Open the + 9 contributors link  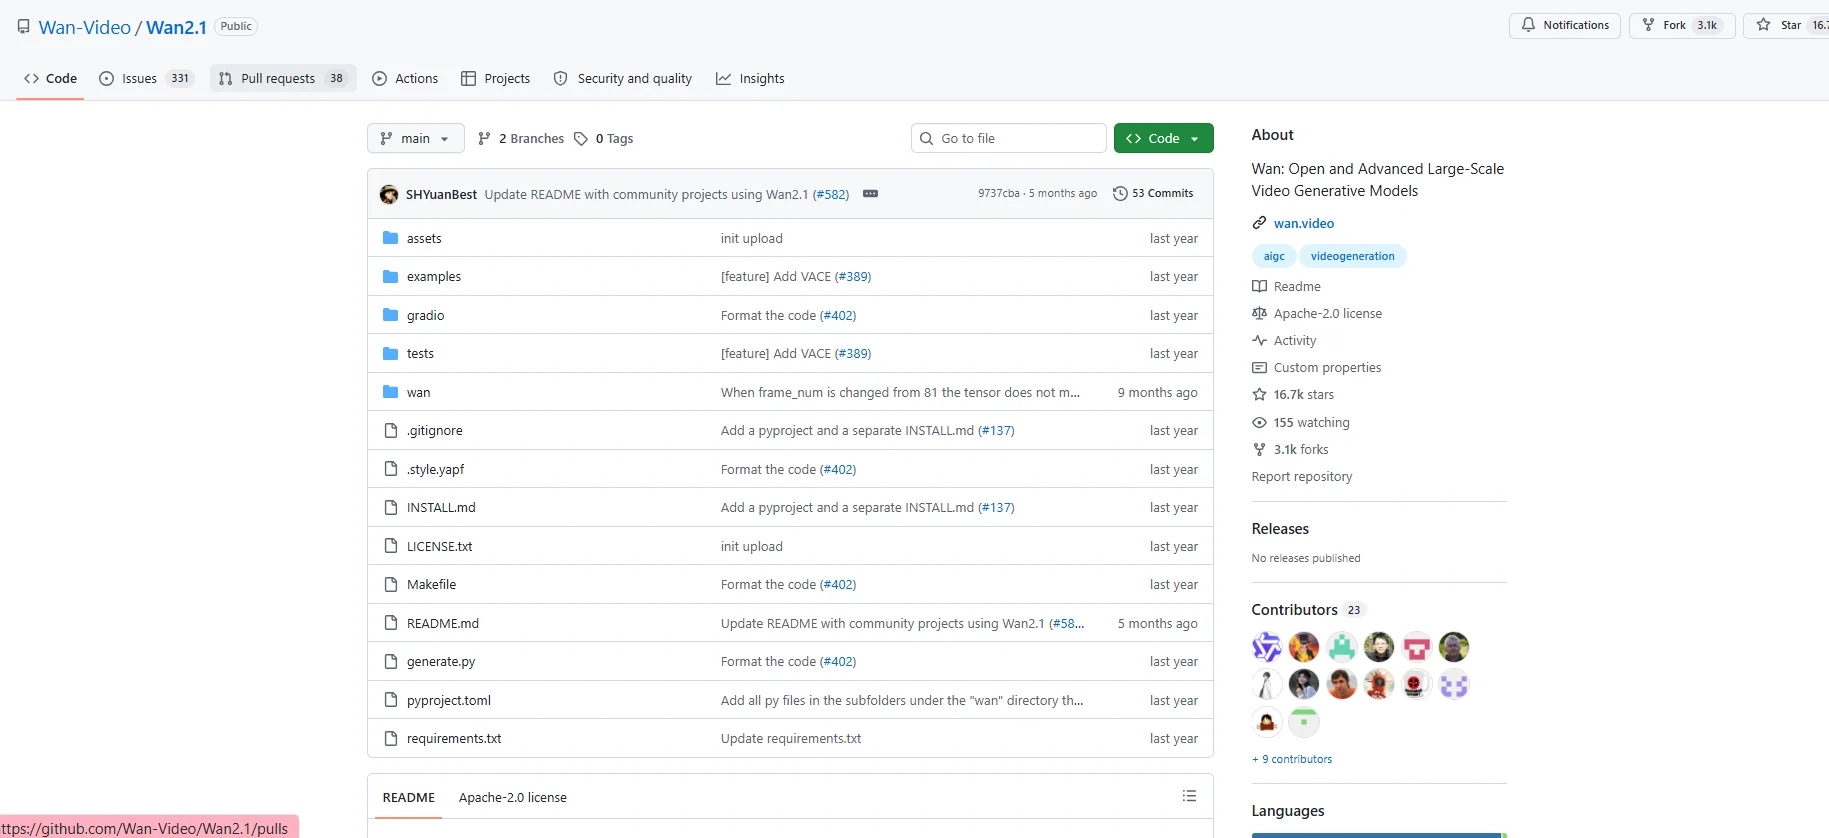click(x=1292, y=759)
